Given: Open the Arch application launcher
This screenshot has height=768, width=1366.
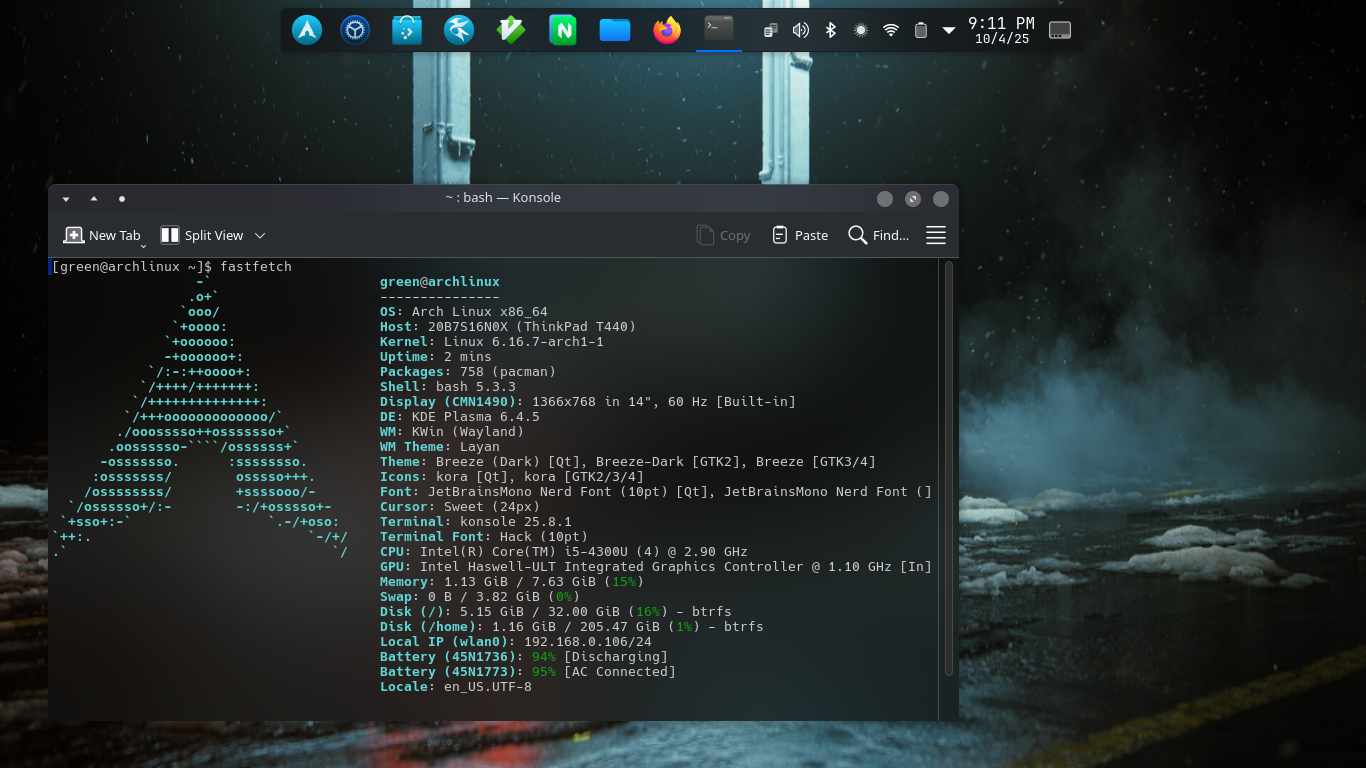Looking at the screenshot, I should click(307, 30).
